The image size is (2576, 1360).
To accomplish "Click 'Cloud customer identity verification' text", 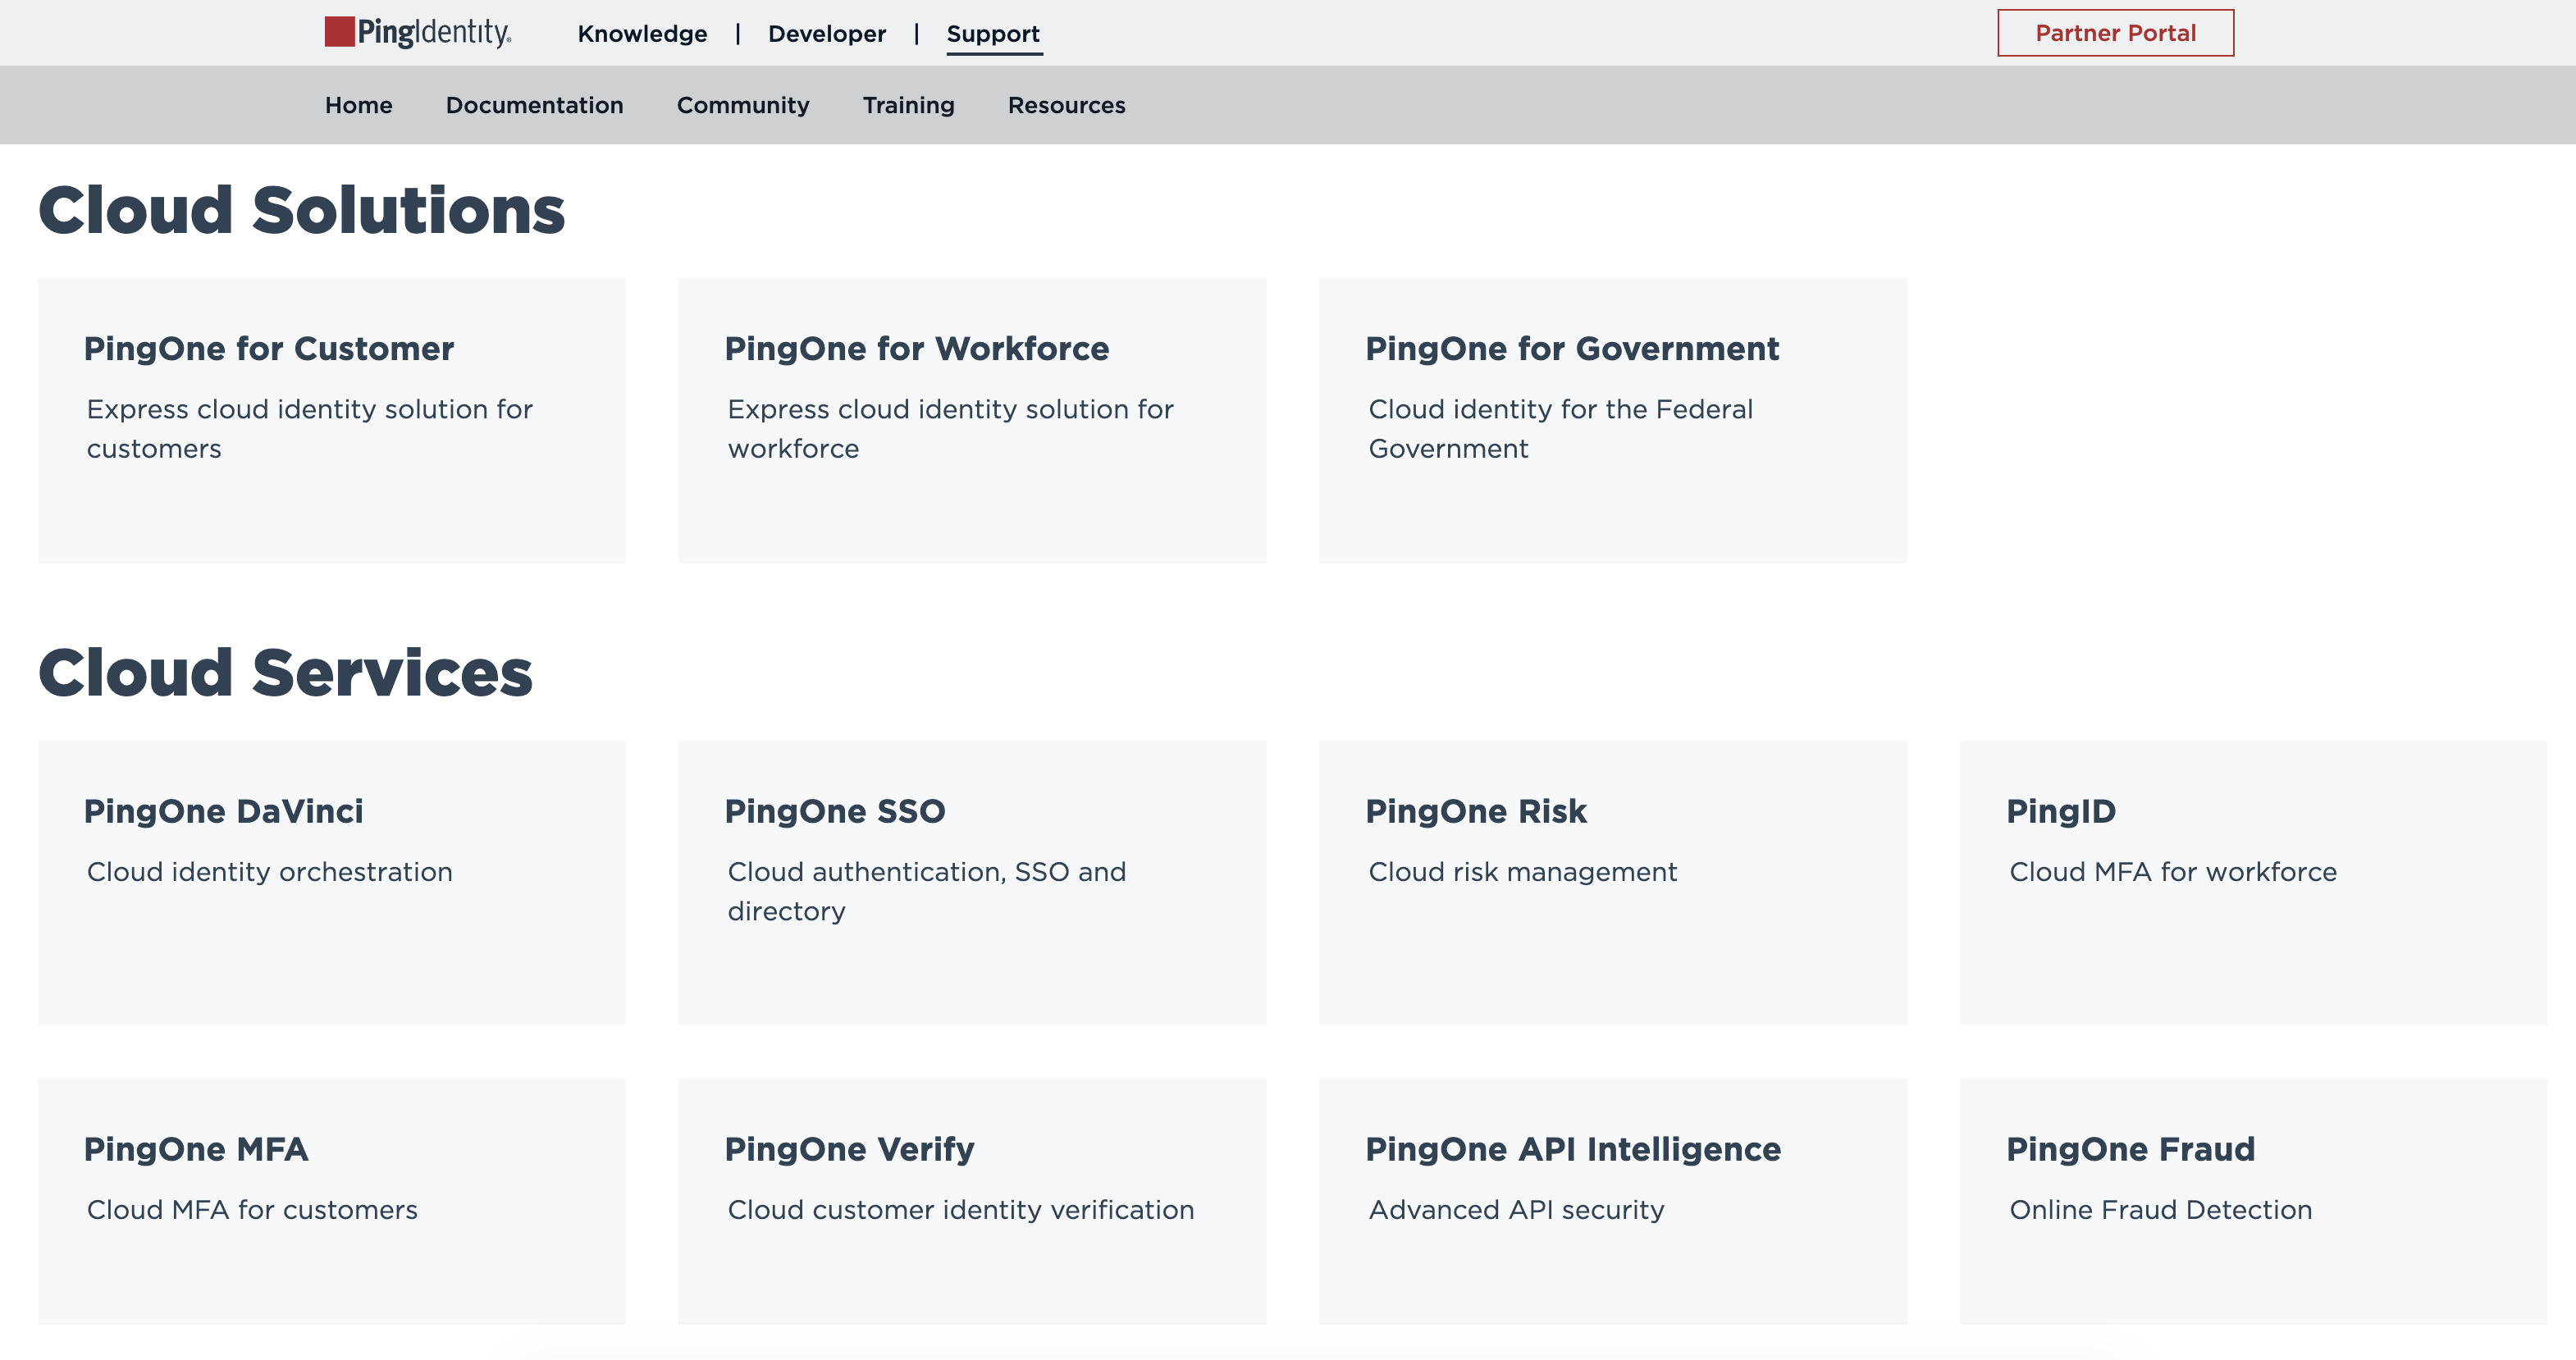I will 960,1210.
